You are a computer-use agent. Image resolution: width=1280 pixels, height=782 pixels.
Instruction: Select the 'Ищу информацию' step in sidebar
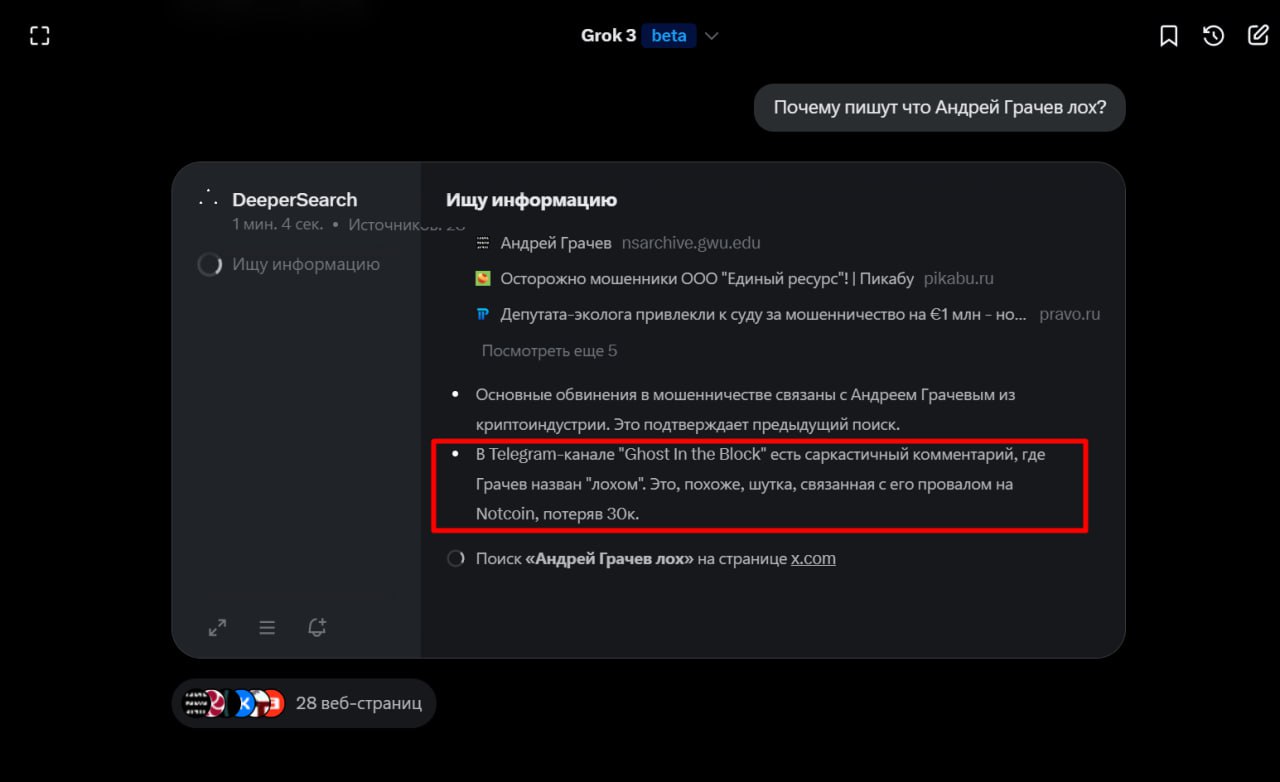(x=290, y=265)
